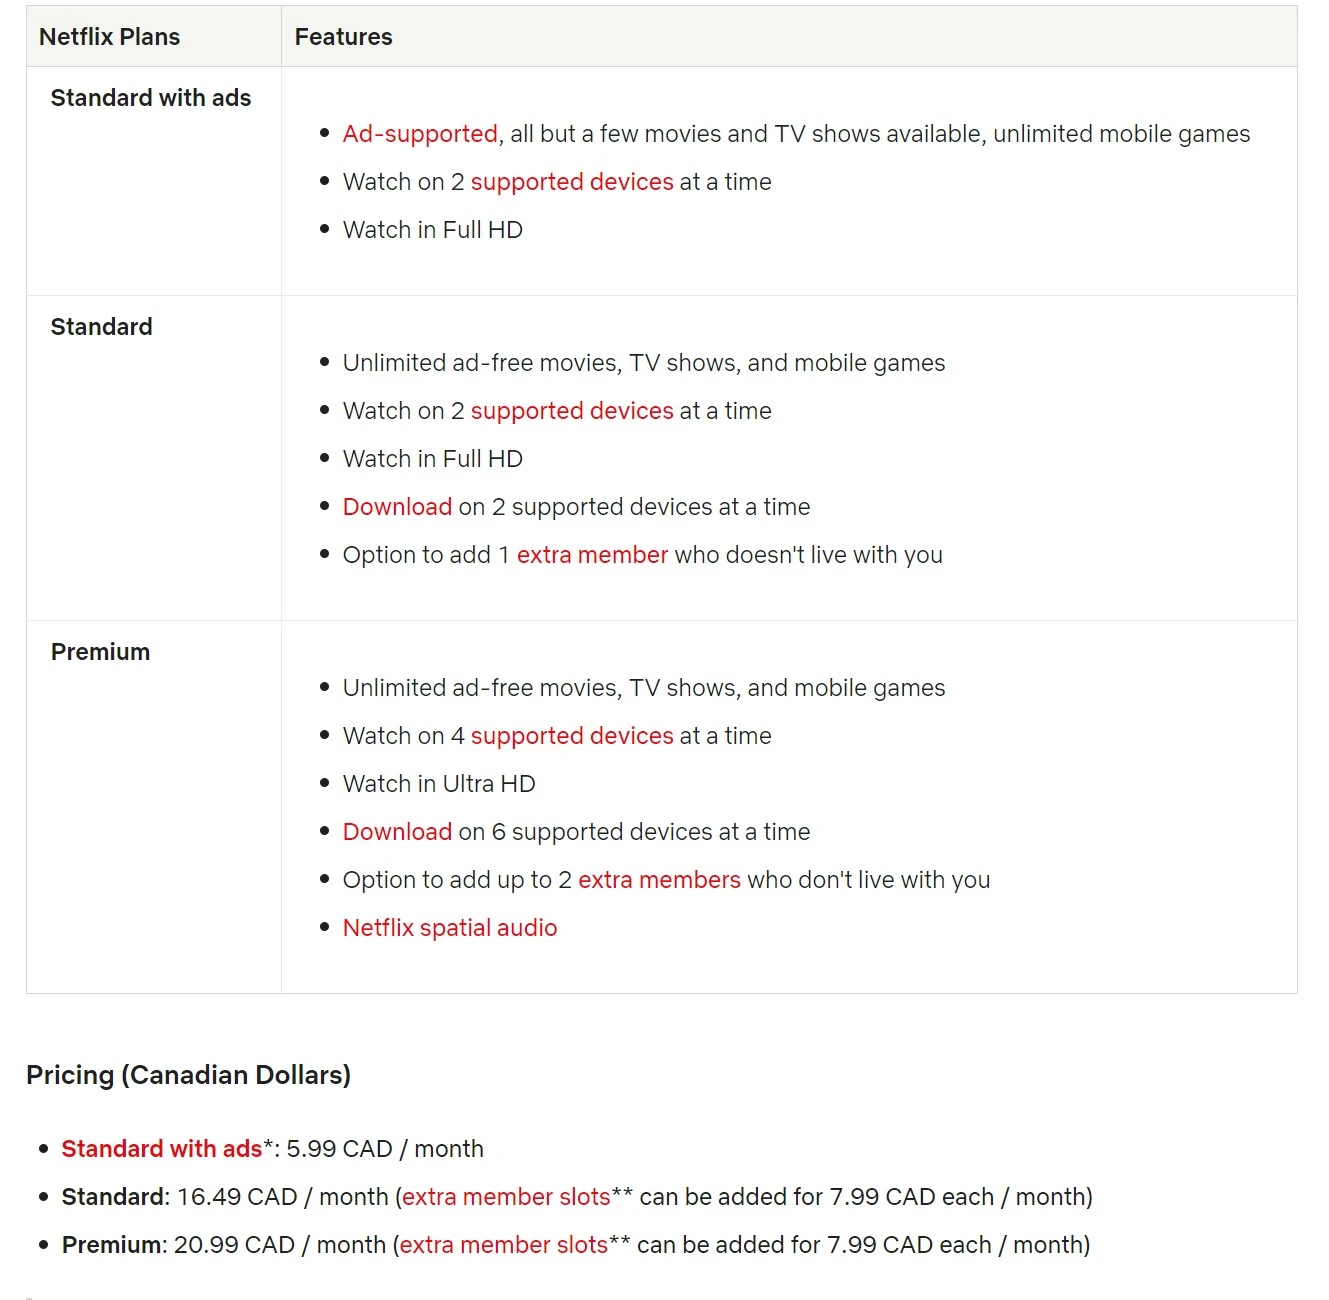Click Standard with ads pricing link

click(162, 1149)
